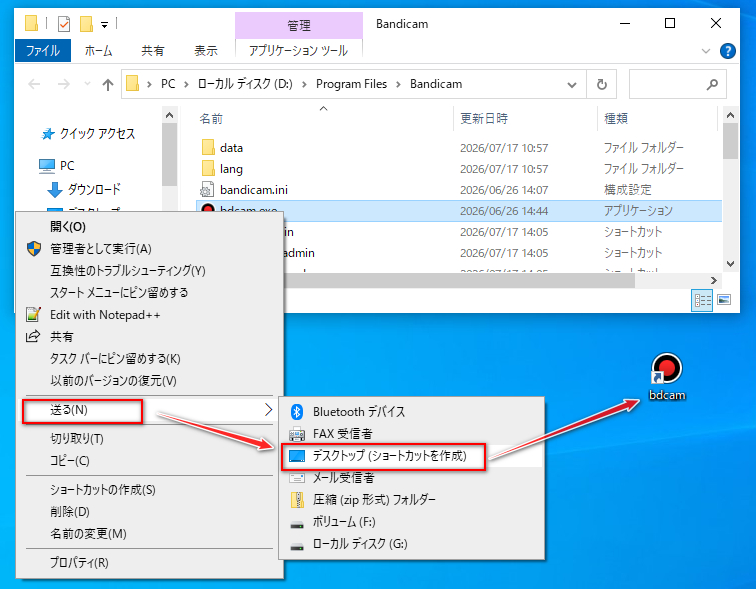This screenshot has width=756, height=589.
Task: Click the ローカル ディスク (G:) drive icon
Action: pyautogui.click(x=297, y=546)
